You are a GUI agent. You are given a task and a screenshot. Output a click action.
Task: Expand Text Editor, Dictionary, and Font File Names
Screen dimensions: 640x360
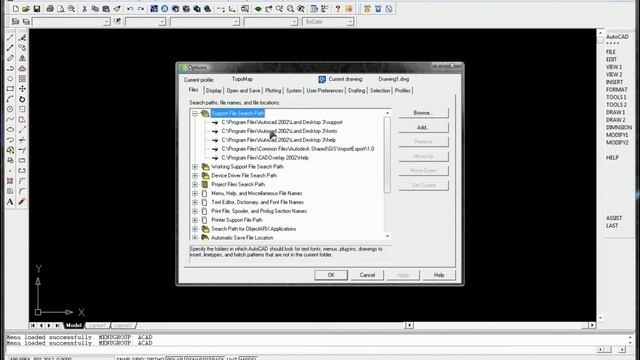click(195, 202)
